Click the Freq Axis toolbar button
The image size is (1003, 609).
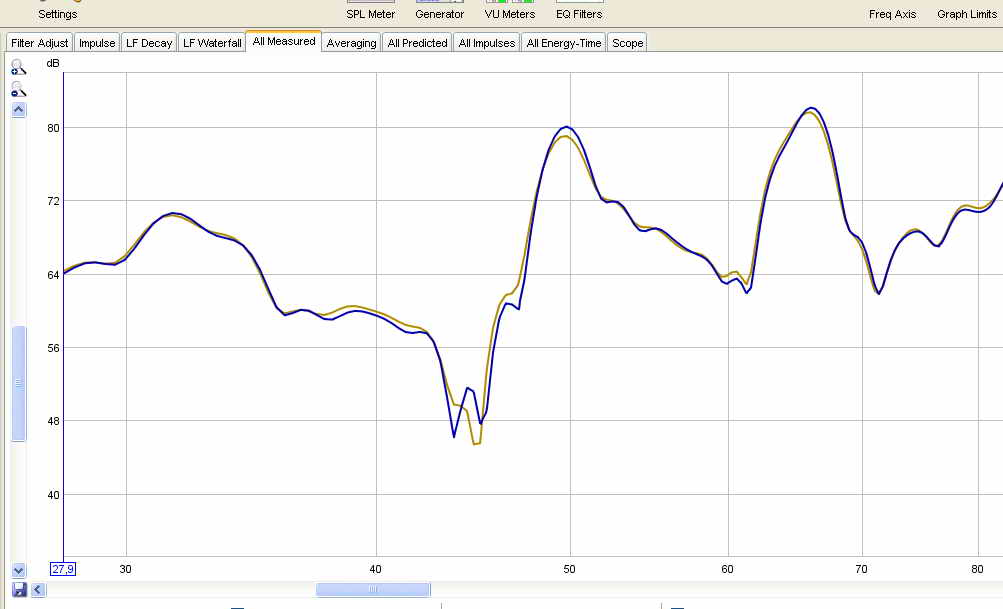point(892,13)
